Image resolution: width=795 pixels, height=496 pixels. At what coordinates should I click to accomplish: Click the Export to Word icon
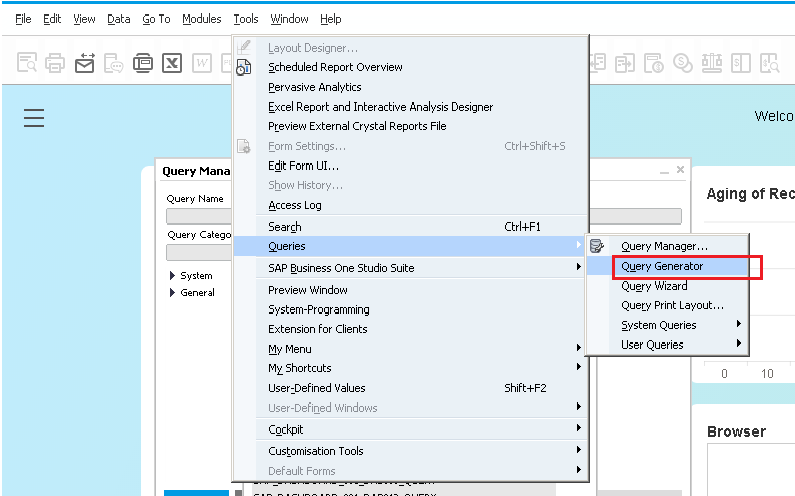201,63
